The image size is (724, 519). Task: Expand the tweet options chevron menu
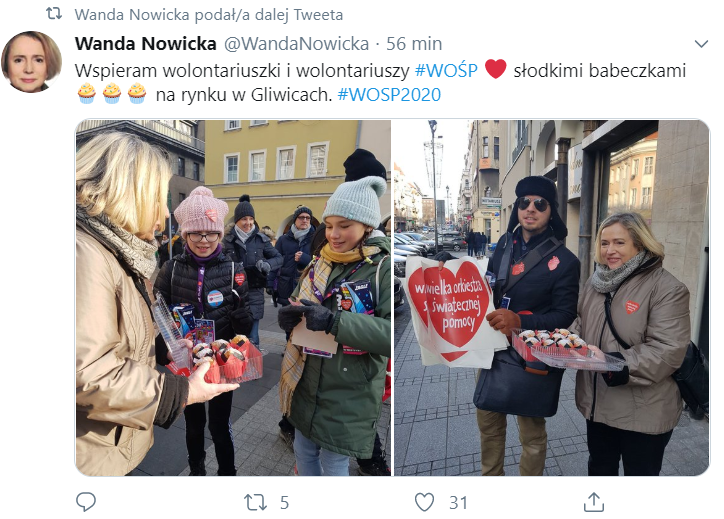click(x=701, y=44)
